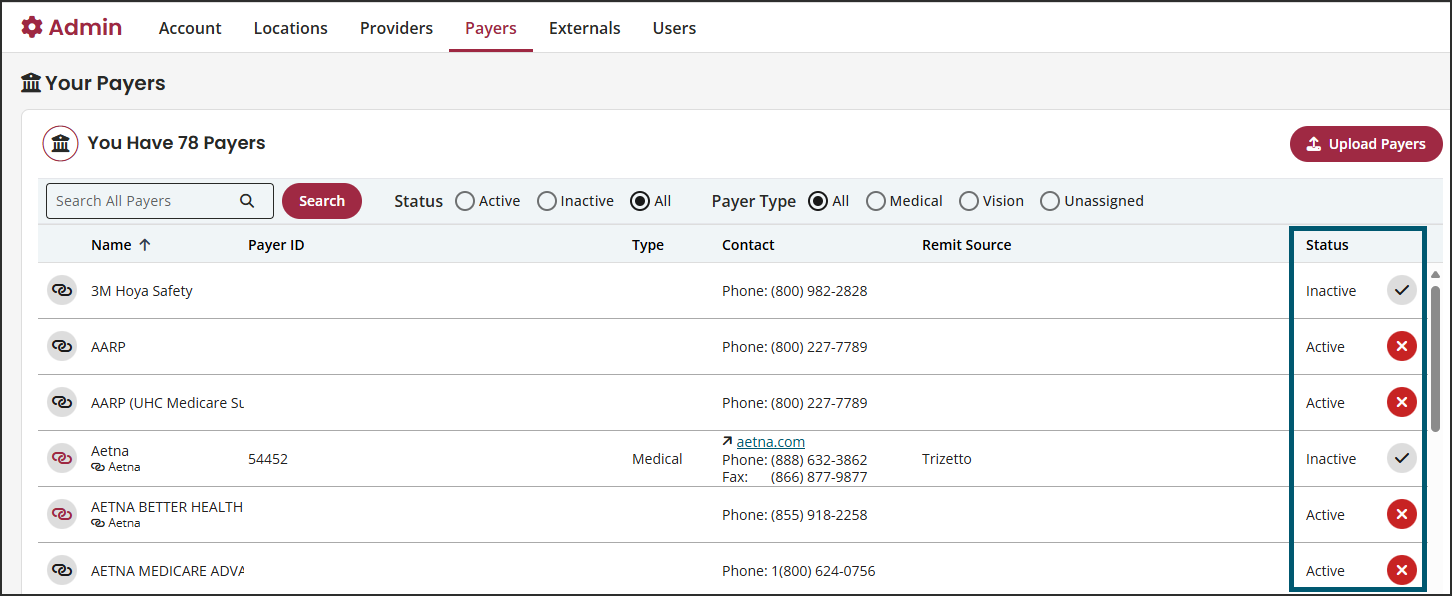Click the red chain icon beside Aetna
This screenshot has height=596, width=1452.
(61, 457)
